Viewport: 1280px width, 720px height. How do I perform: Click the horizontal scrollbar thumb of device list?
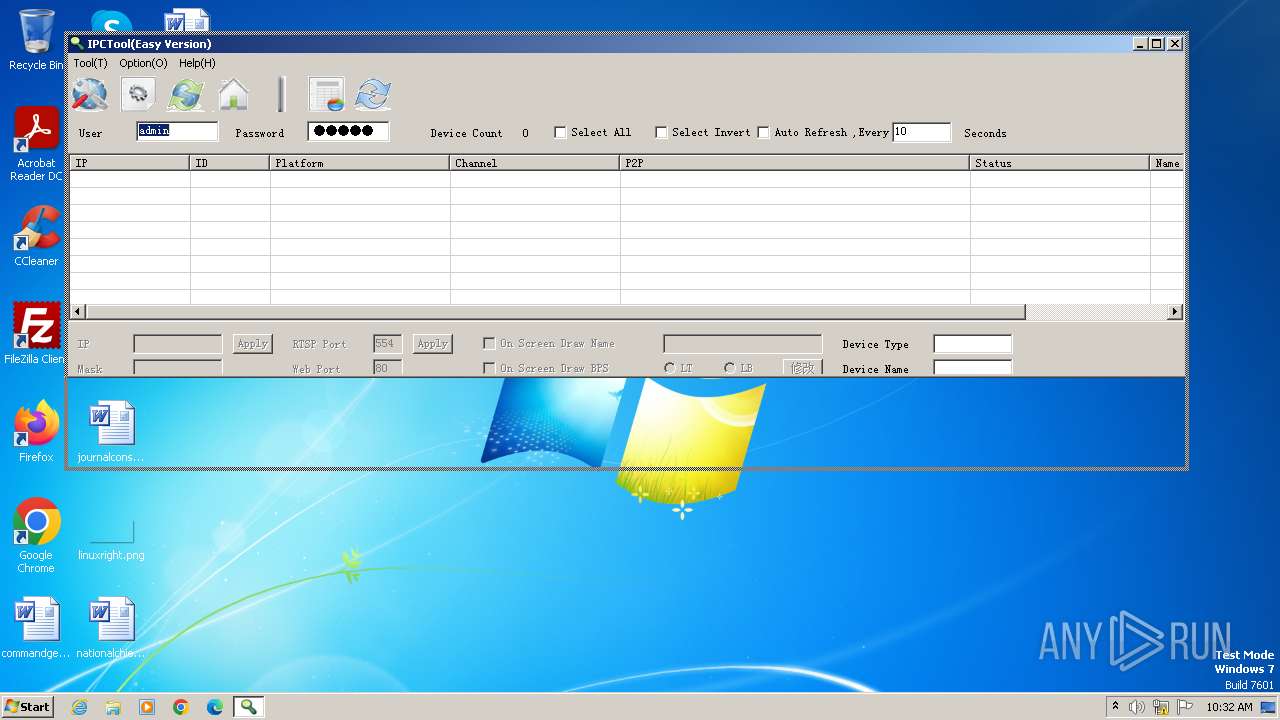(556, 312)
